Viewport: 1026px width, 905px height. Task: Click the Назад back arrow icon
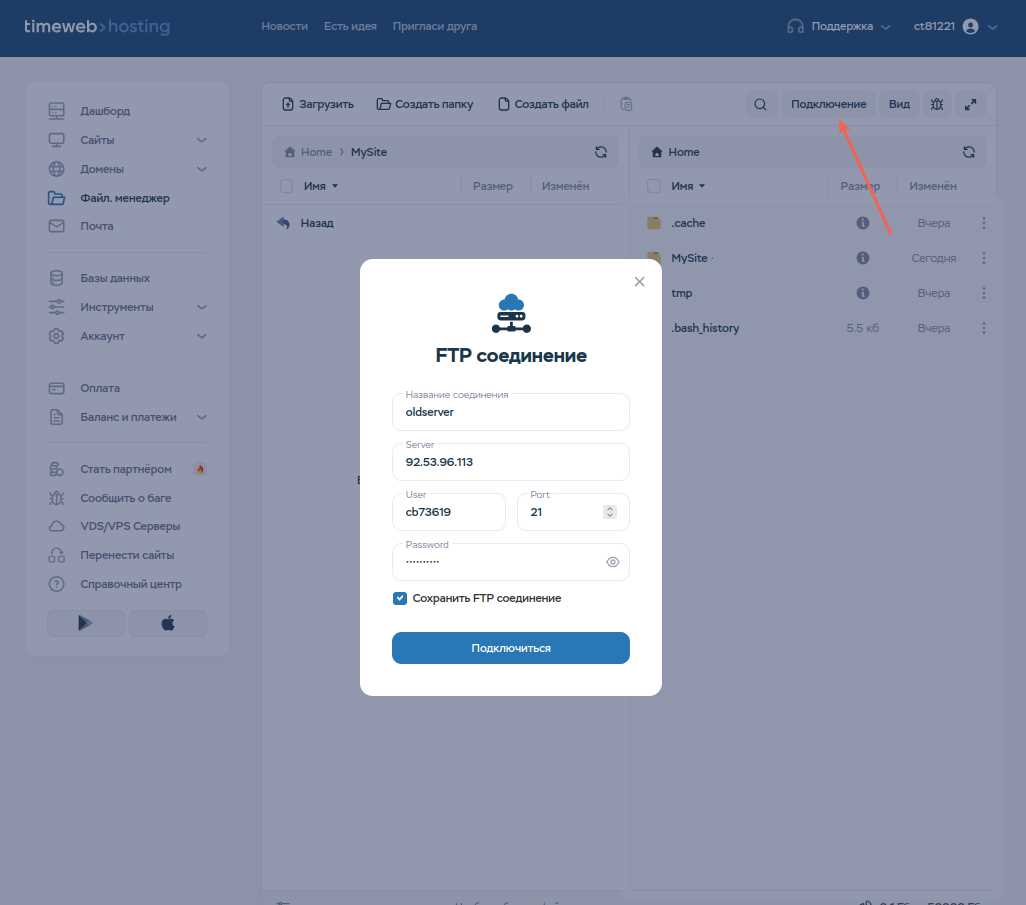point(283,223)
